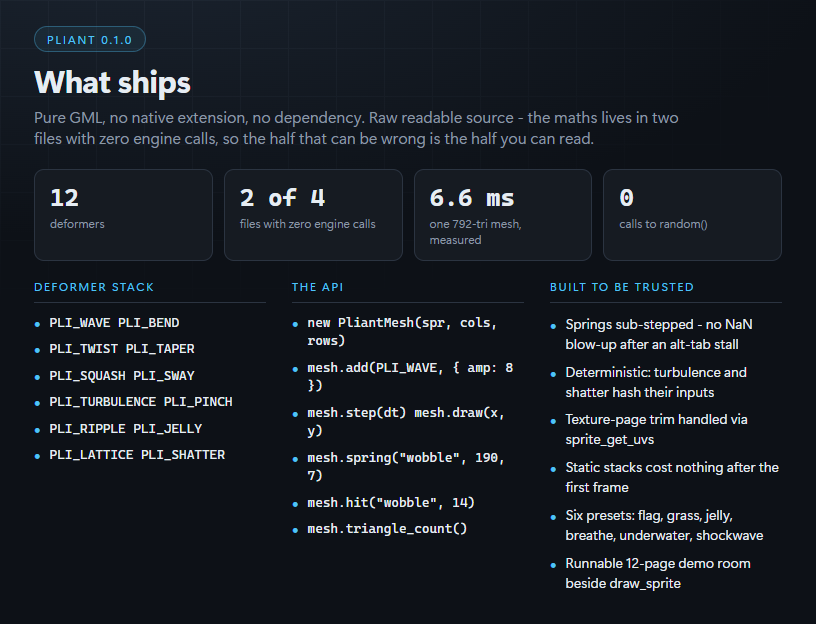
Task: Click THE API section header
Action: coord(317,287)
